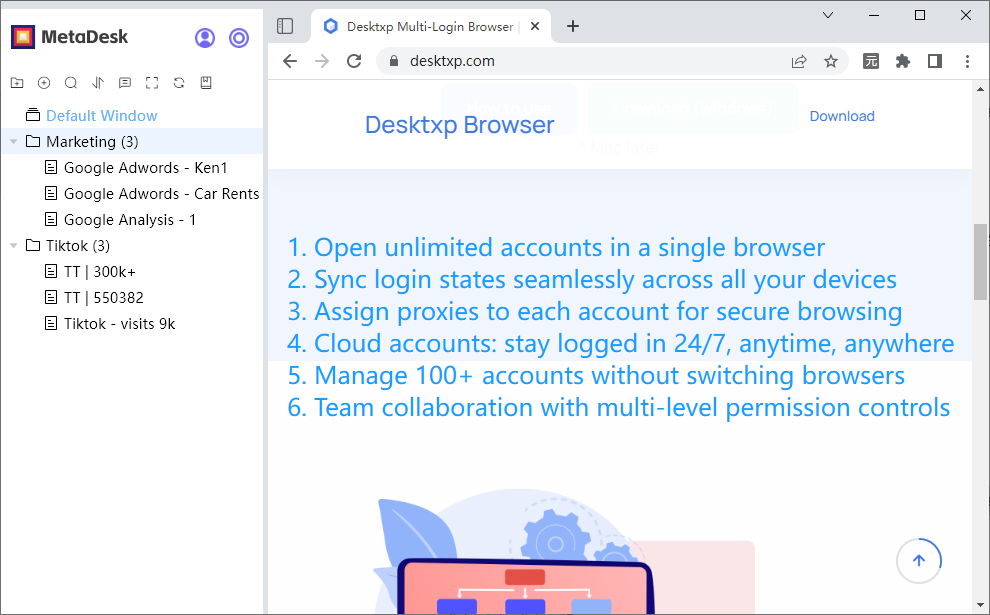The width and height of the screenshot is (990, 615).
Task: Open the user account profile icon
Action: tap(205, 38)
